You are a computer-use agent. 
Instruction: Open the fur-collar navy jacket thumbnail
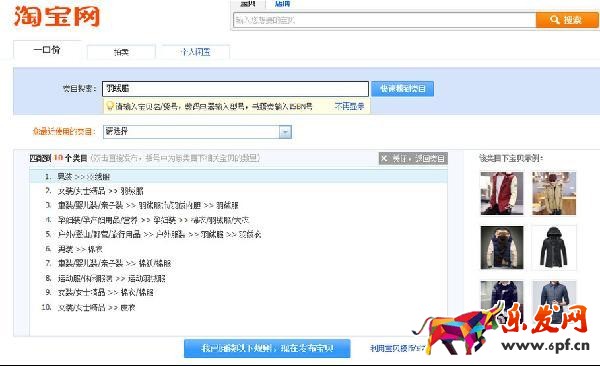coord(502,247)
